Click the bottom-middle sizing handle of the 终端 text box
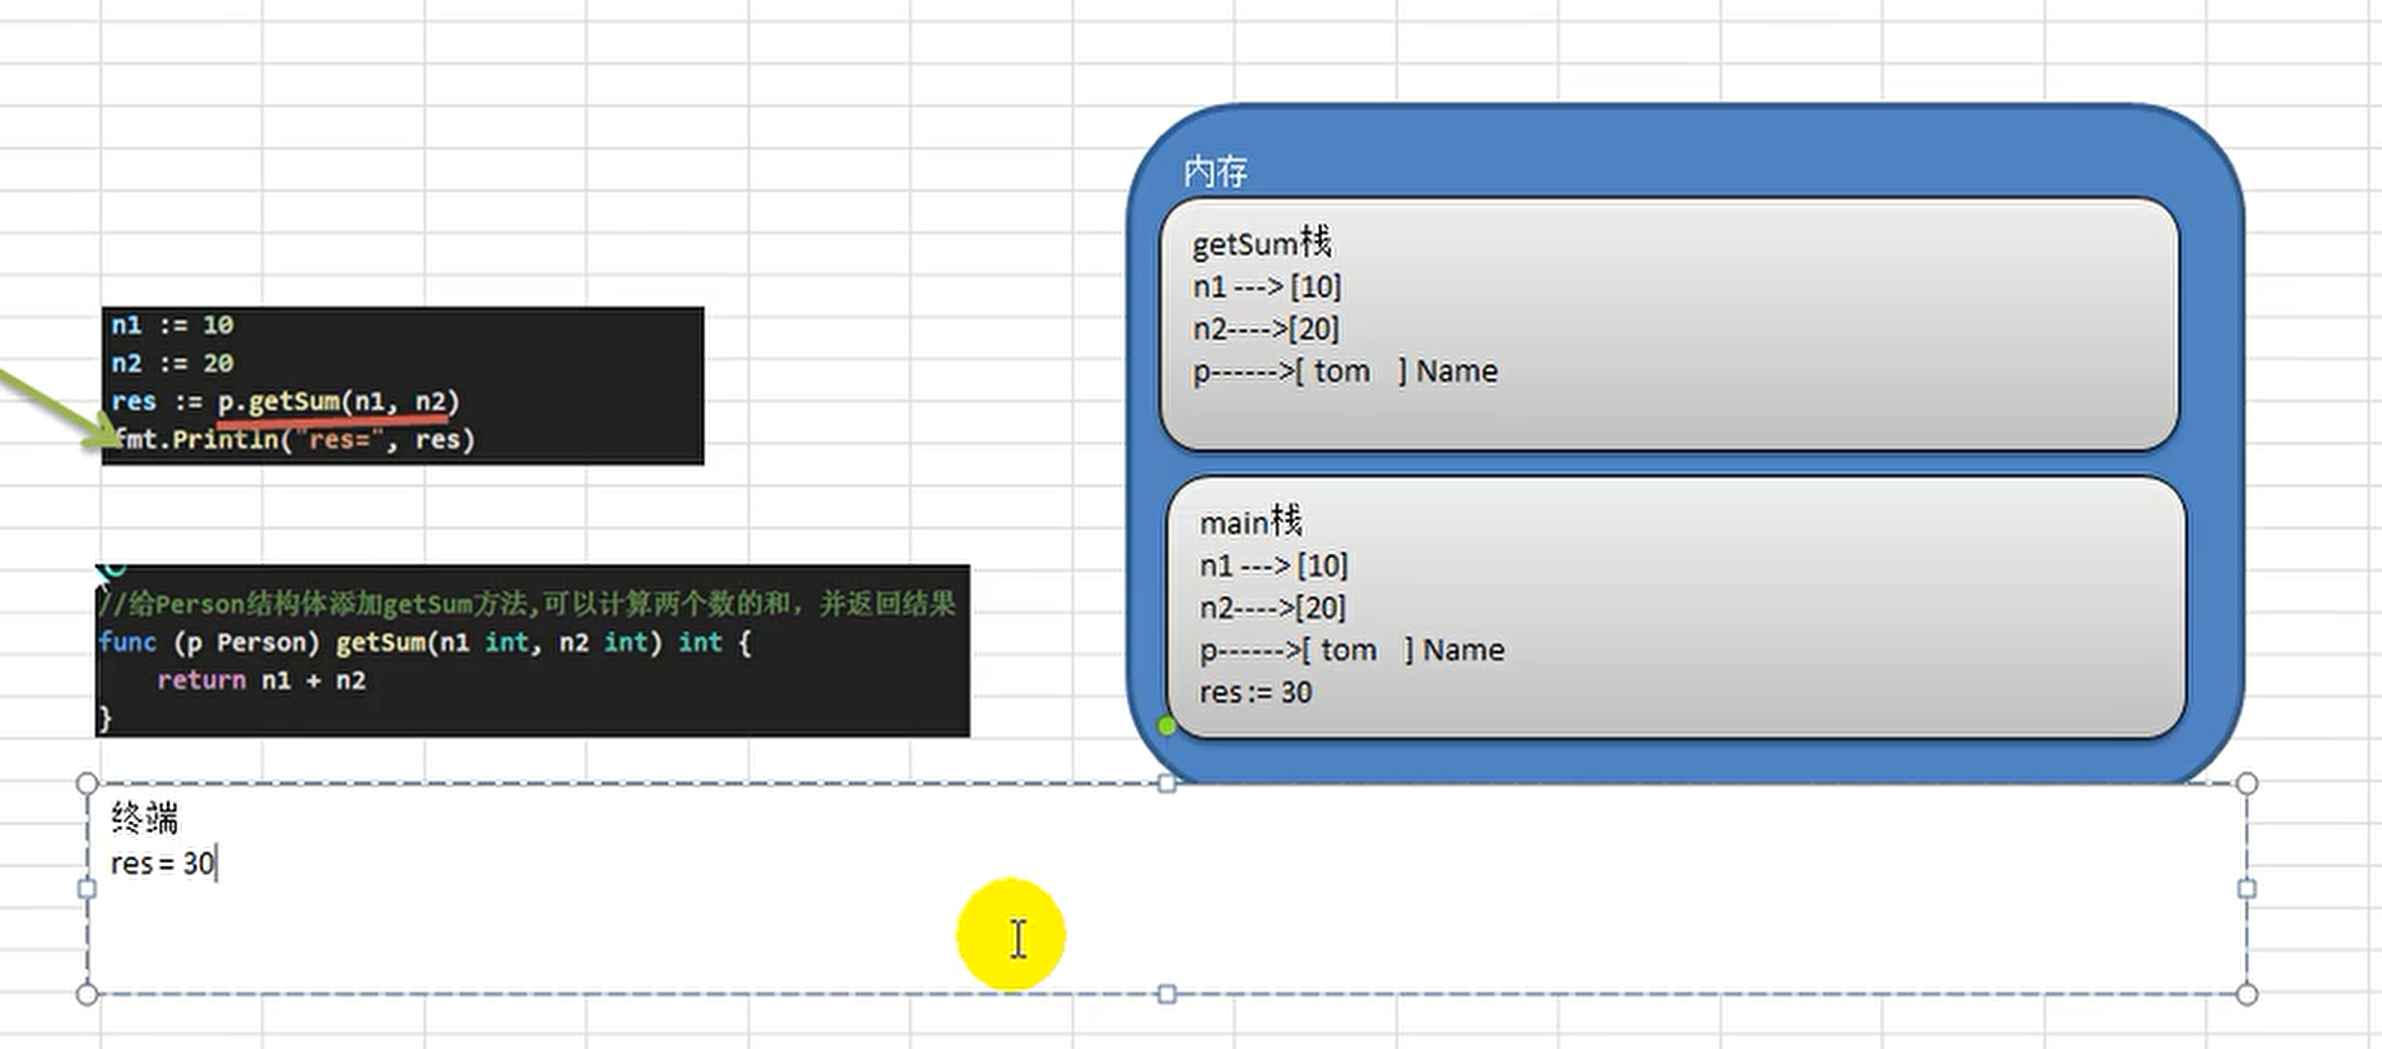This screenshot has width=2382, height=1049. point(1166,994)
